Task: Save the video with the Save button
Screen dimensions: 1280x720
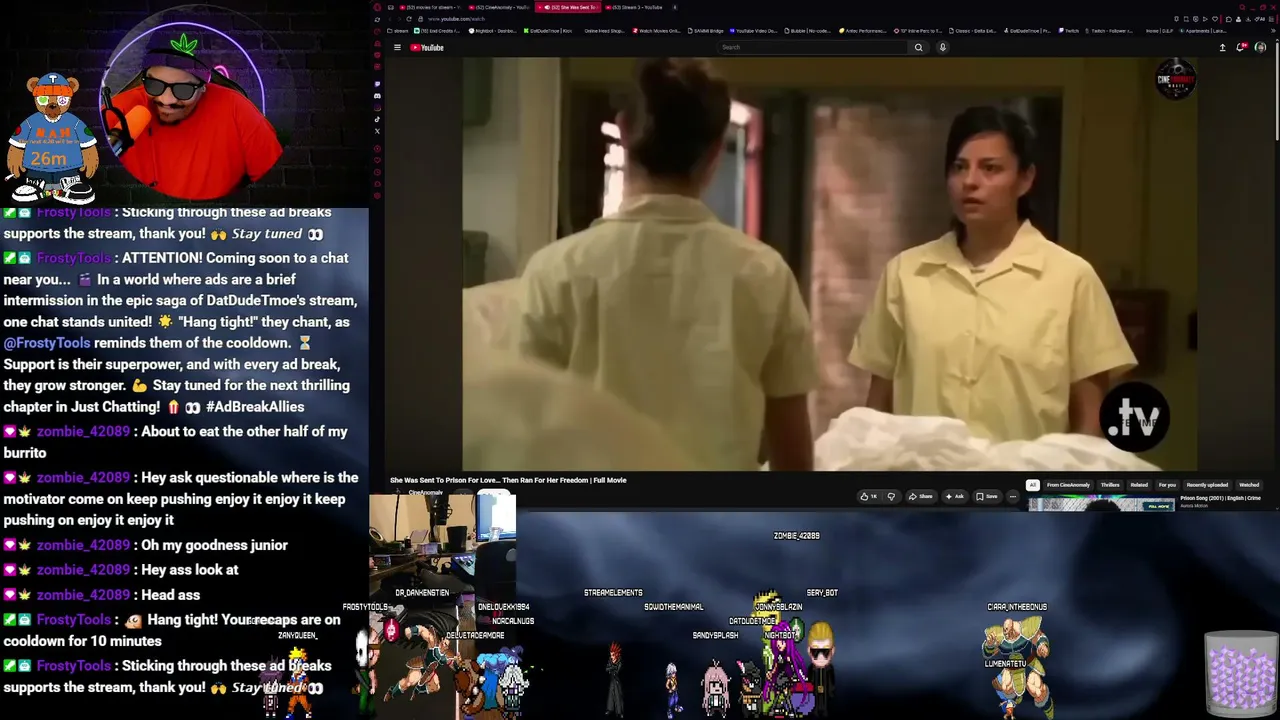Action: [x=988, y=496]
